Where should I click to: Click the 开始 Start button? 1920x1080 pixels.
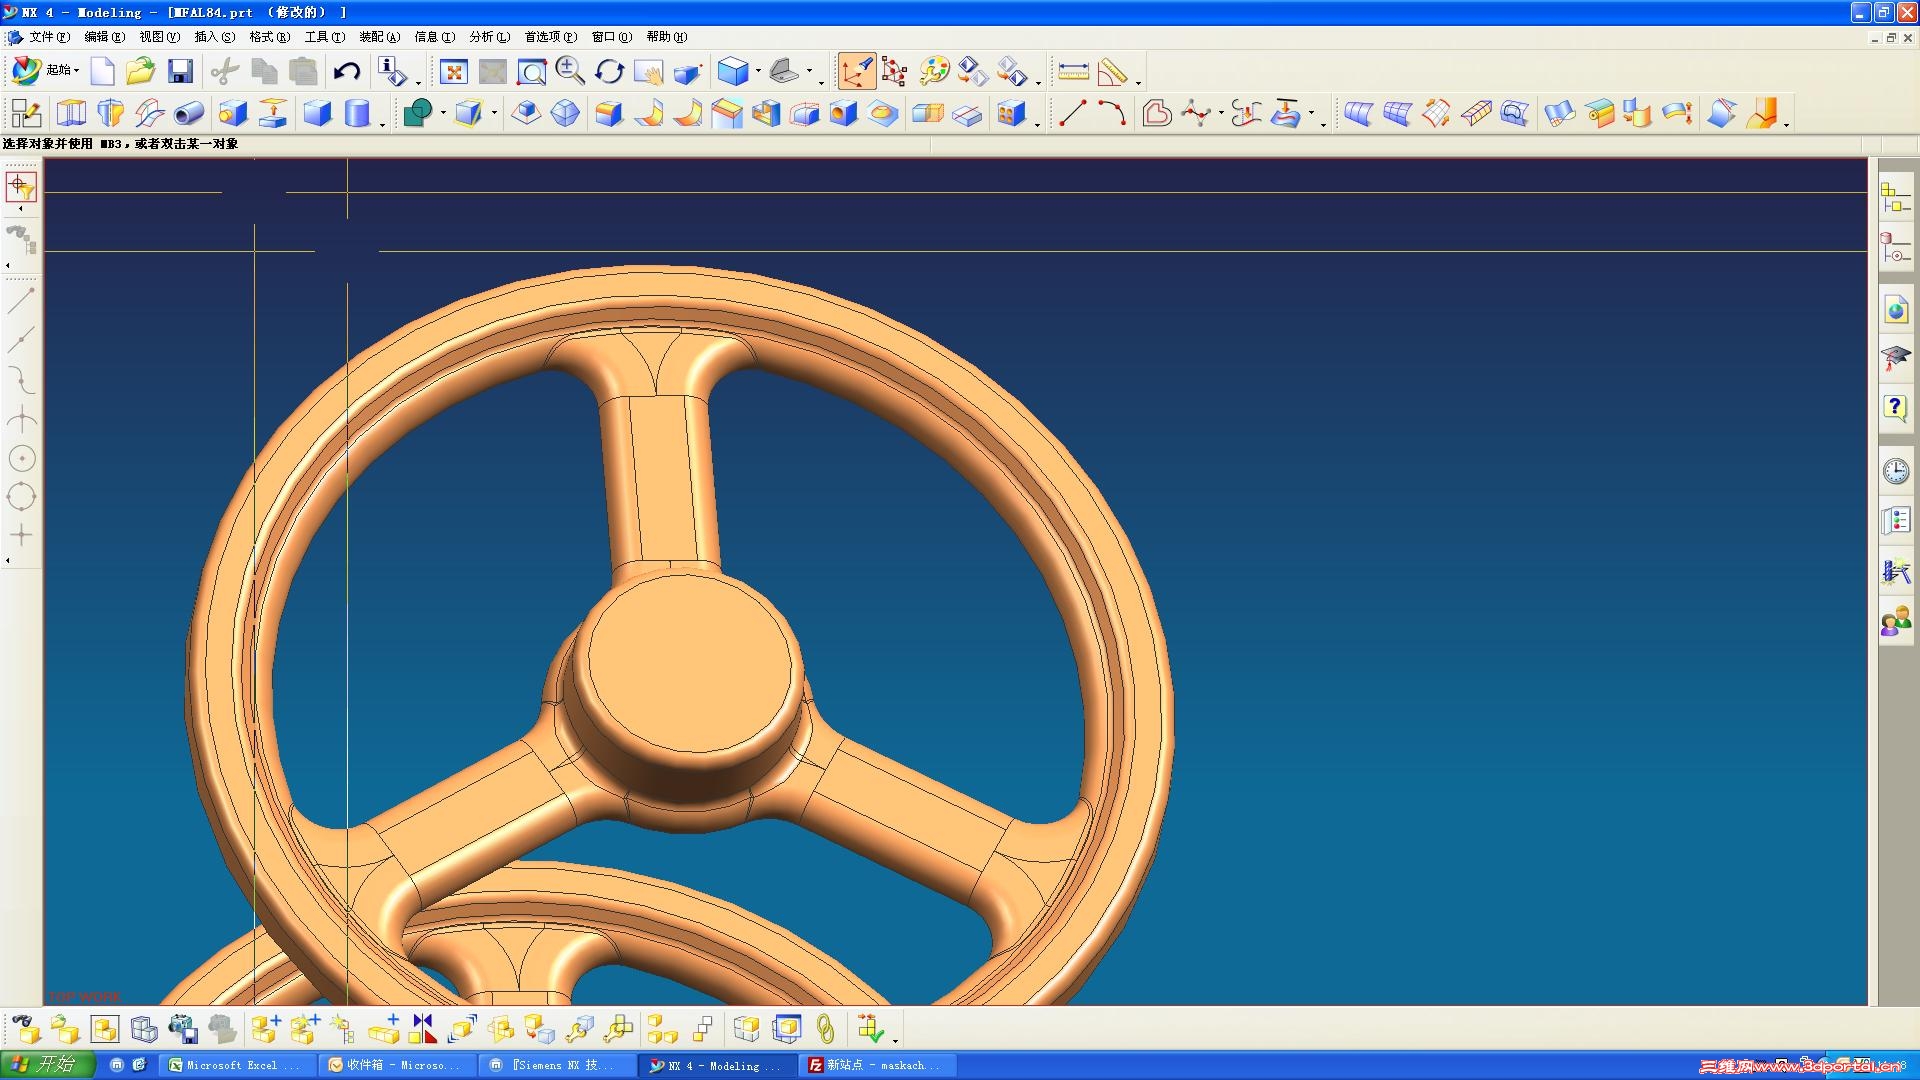(x=46, y=1064)
